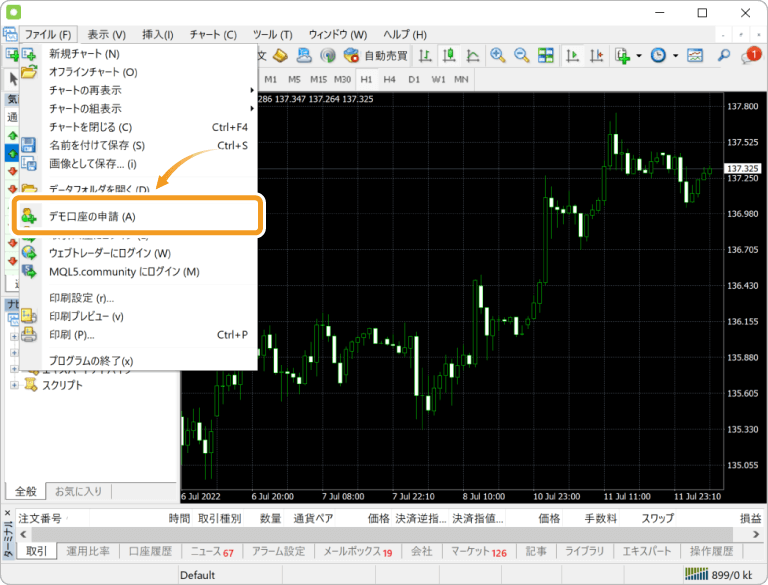Select 画像として保存 menu entry

(x=137, y=164)
